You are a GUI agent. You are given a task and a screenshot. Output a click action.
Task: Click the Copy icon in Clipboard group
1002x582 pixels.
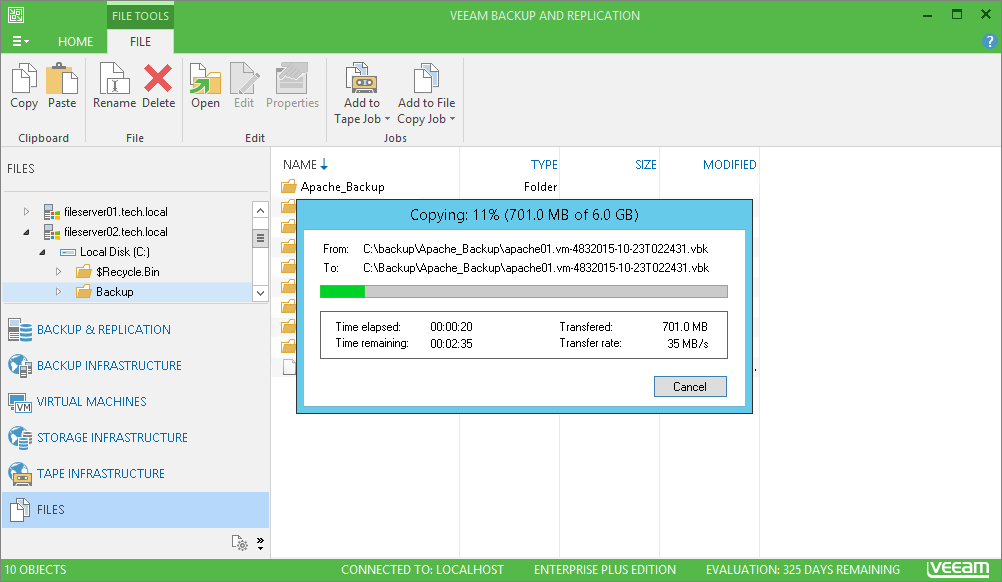pos(24,79)
